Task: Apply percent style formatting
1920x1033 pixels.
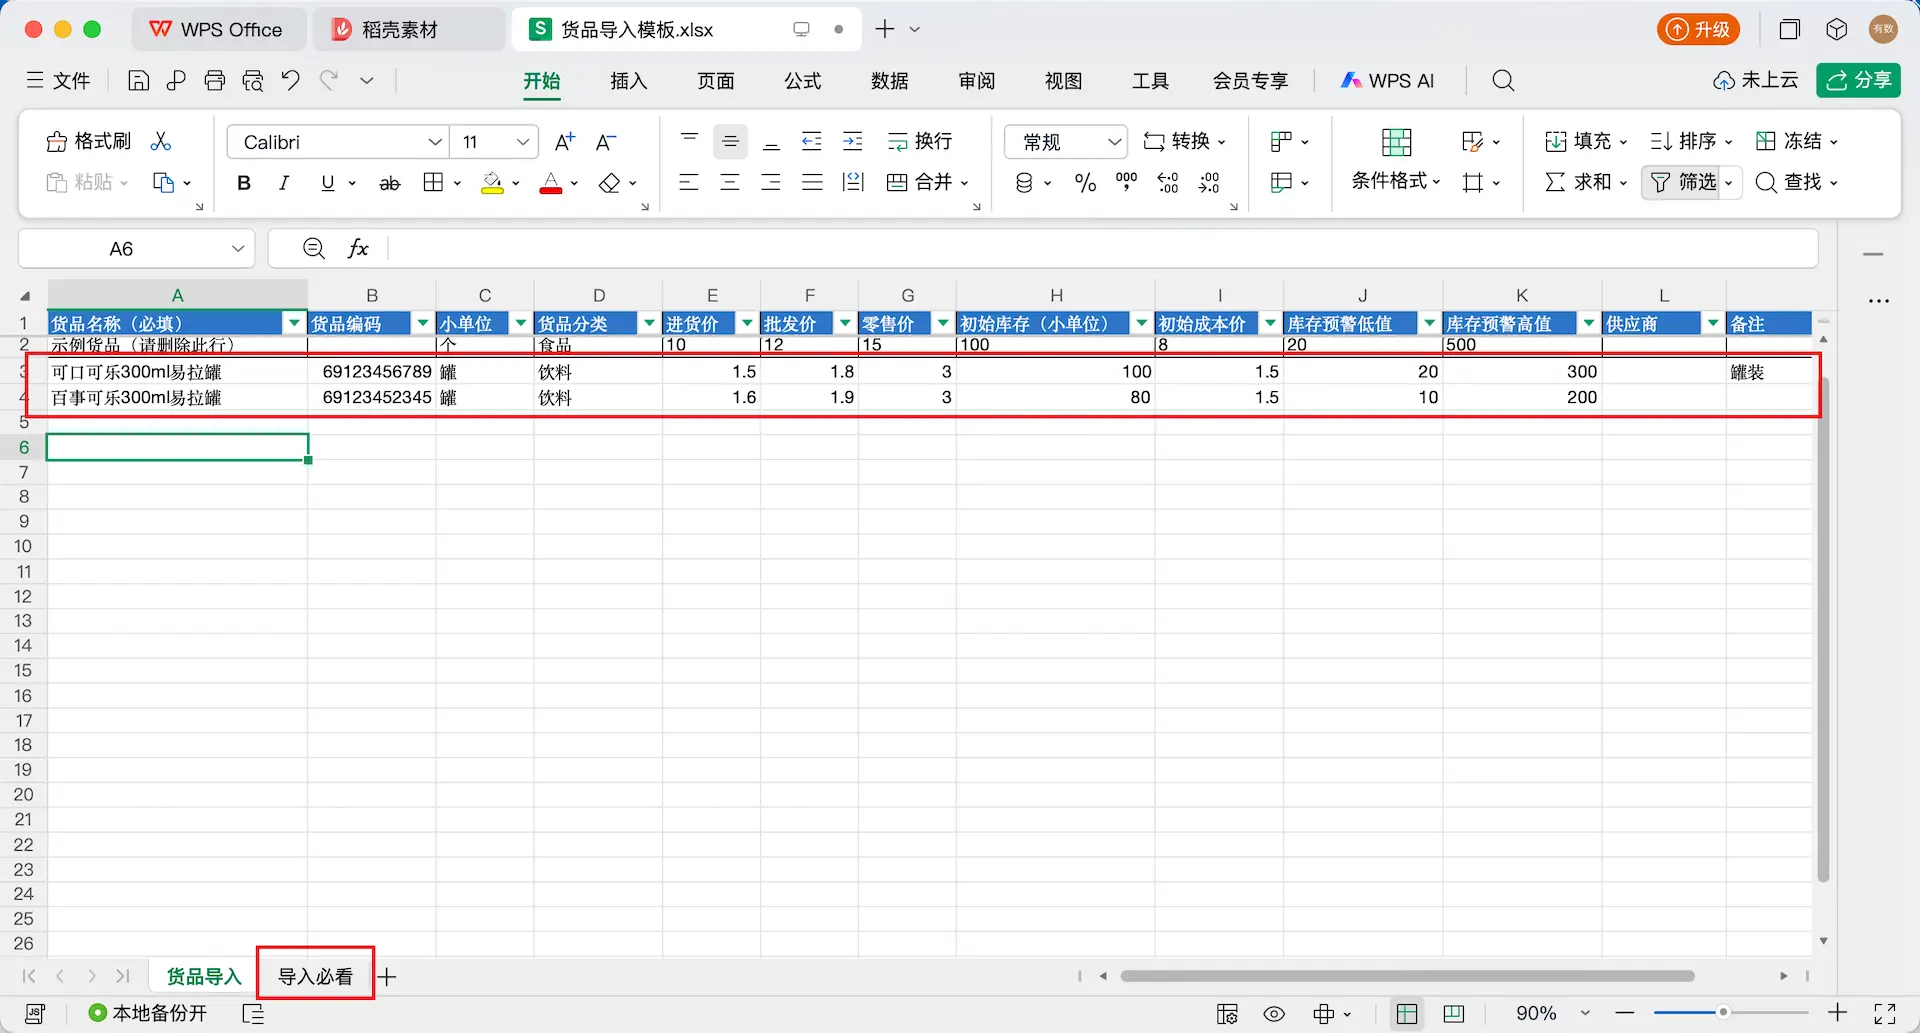Action: pos(1085,183)
